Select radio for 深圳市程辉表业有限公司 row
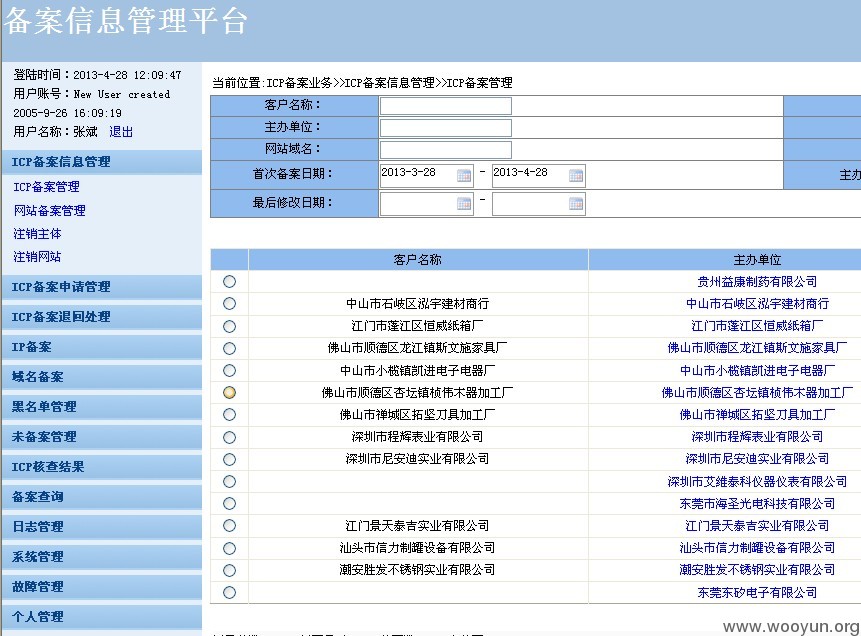 point(230,437)
